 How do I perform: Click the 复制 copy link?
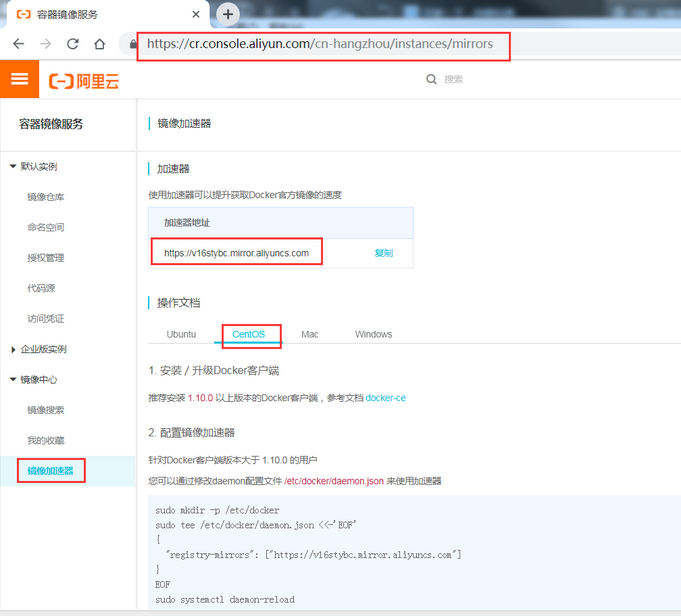(x=383, y=253)
